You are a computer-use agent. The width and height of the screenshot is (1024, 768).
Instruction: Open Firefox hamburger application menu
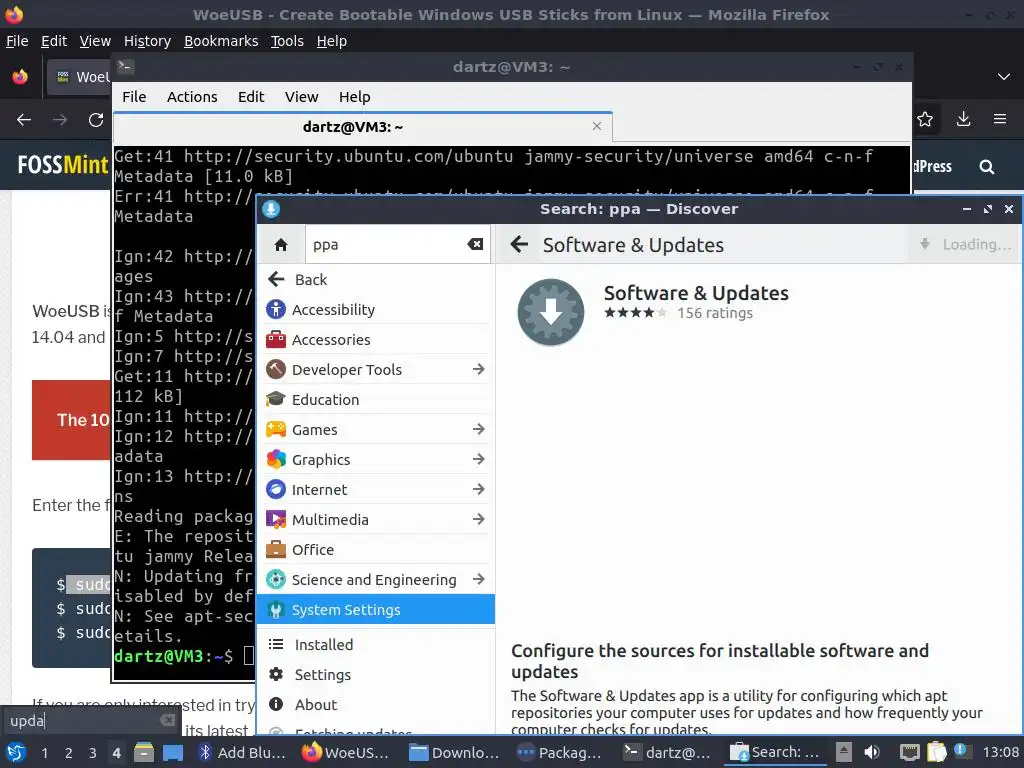[1000, 119]
